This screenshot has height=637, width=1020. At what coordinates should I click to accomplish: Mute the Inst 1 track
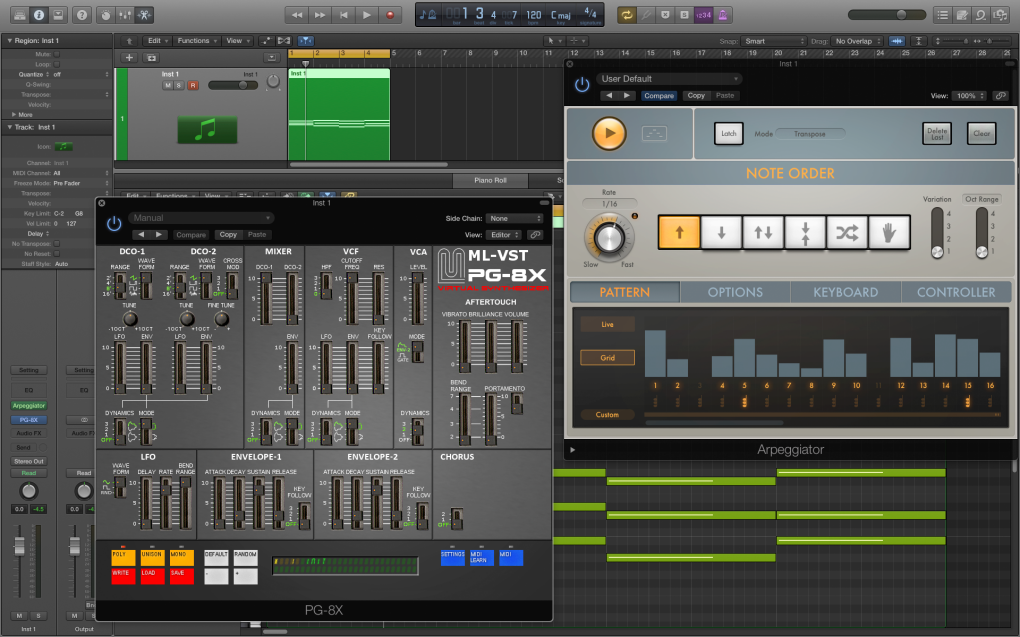pyautogui.click(x=168, y=85)
